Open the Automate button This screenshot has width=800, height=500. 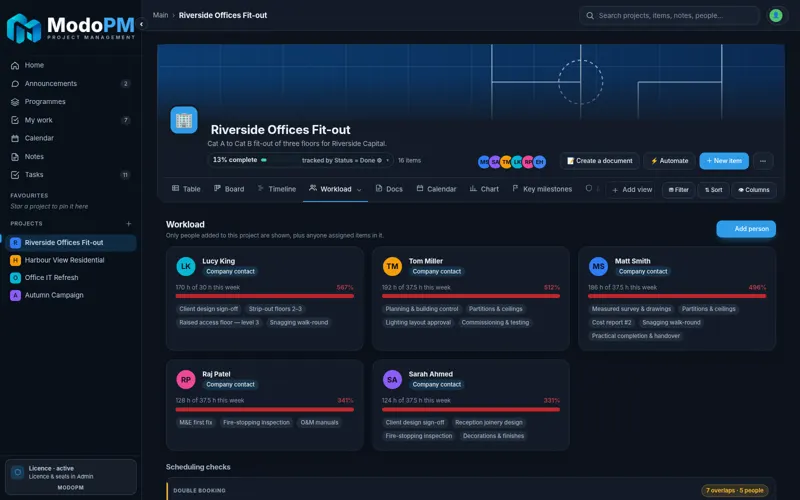click(x=669, y=161)
